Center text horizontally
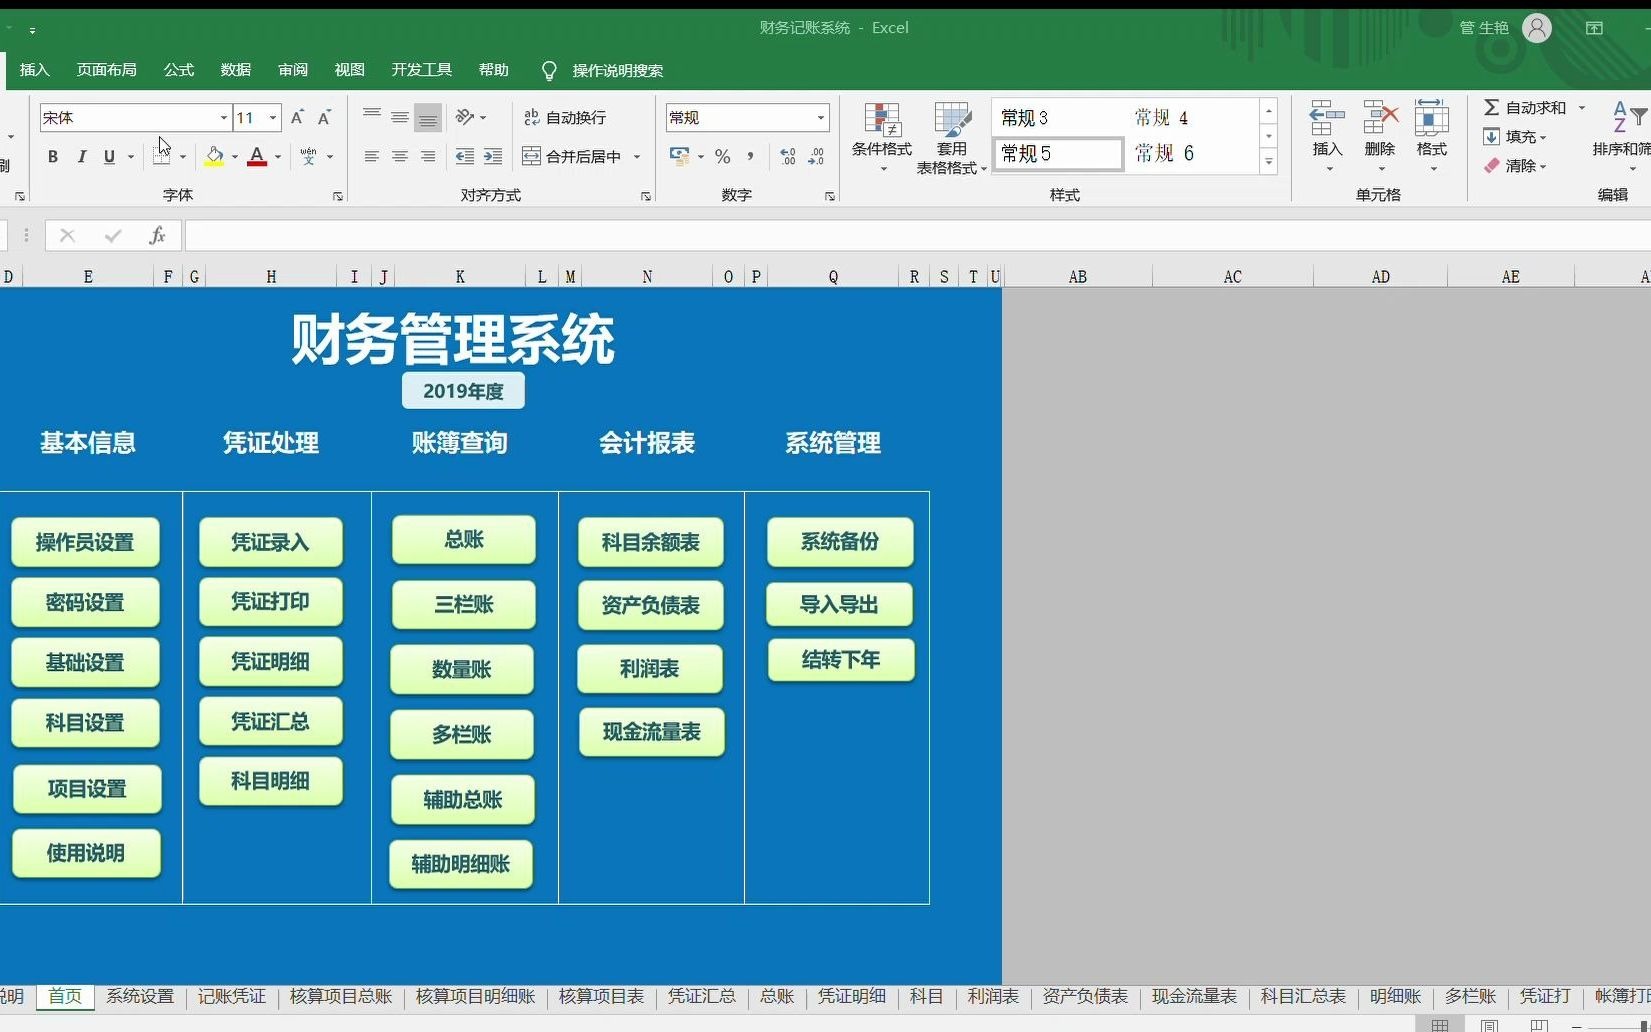Viewport: 1651px width, 1032px height. tap(400, 156)
